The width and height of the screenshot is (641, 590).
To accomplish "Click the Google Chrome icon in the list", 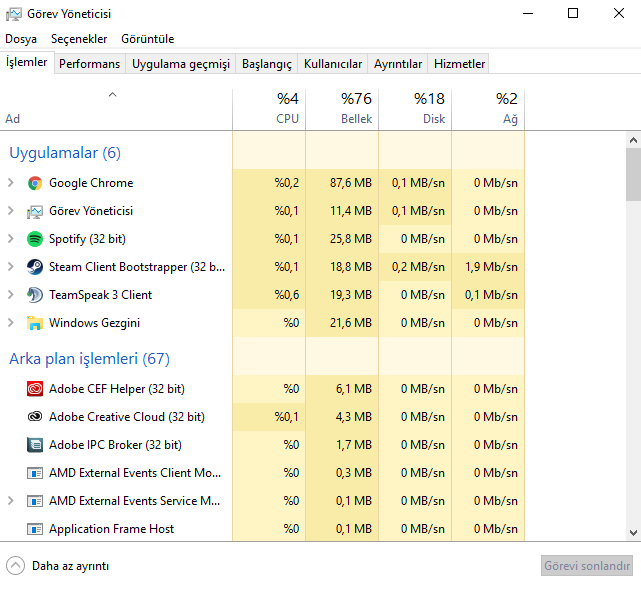I will (35, 183).
